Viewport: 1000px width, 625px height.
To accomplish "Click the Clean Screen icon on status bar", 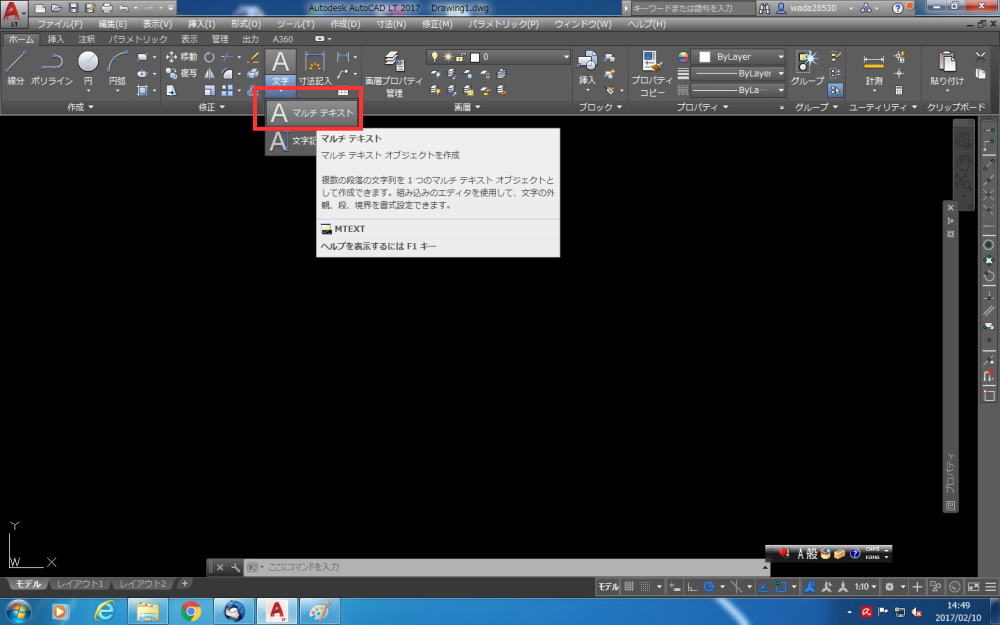I will point(973,587).
